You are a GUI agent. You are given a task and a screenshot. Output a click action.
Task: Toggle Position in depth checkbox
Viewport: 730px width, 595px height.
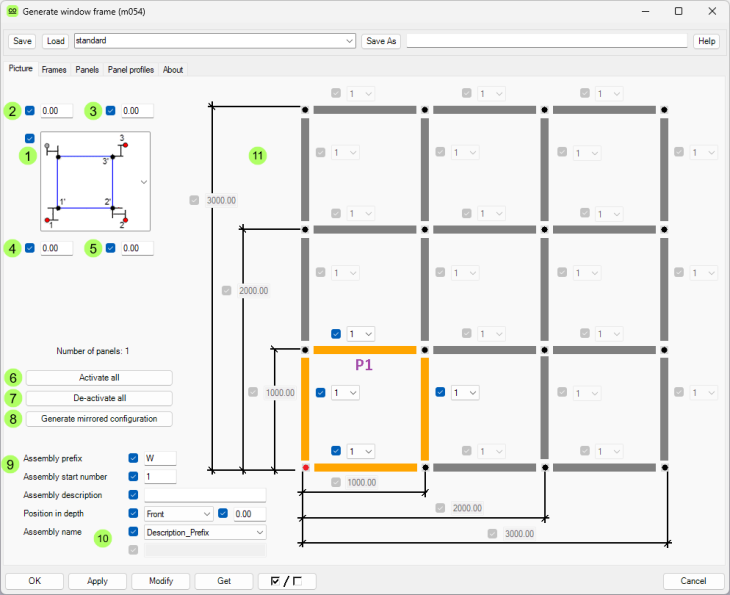pyautogui.click(x=133, y=513)
